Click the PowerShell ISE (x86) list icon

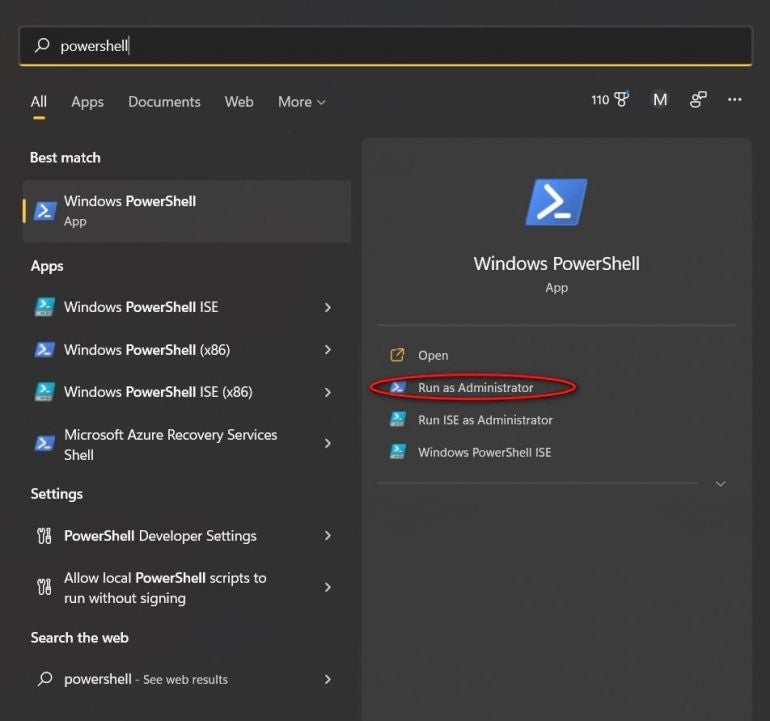[45, 392]
